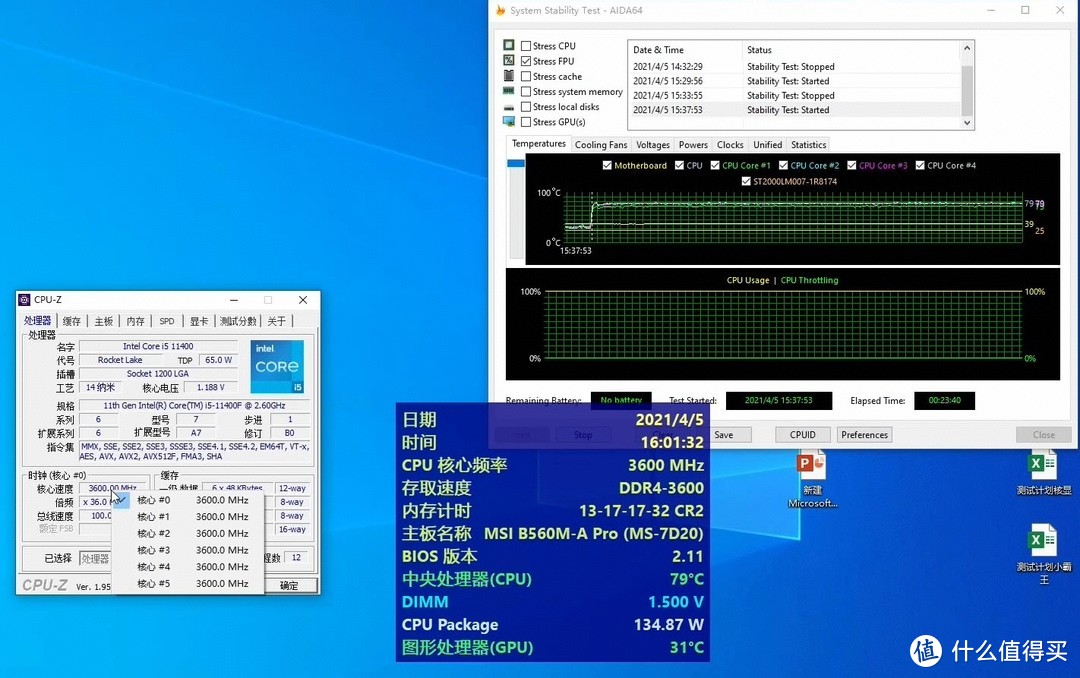The height and width of the screenshot is (678, 1080).
Task: Open the 测试分数 tab in CPU-Z
Action: click(238, 321)
